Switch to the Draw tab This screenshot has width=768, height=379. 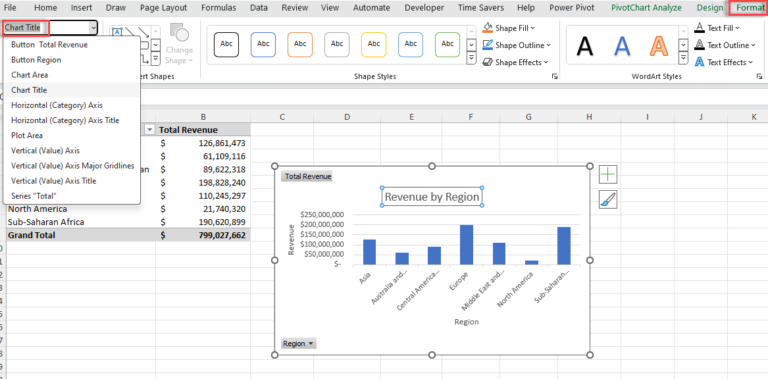point(116,7)
